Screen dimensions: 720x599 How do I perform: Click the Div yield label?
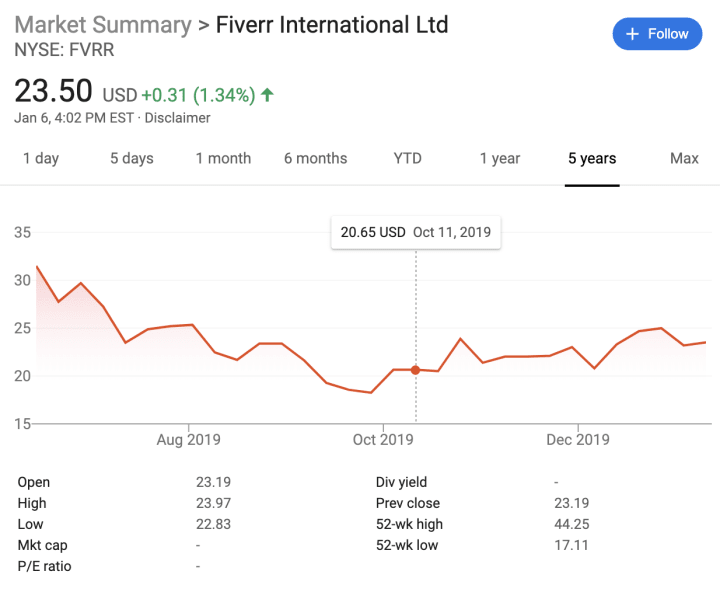(x=401, y=482)
